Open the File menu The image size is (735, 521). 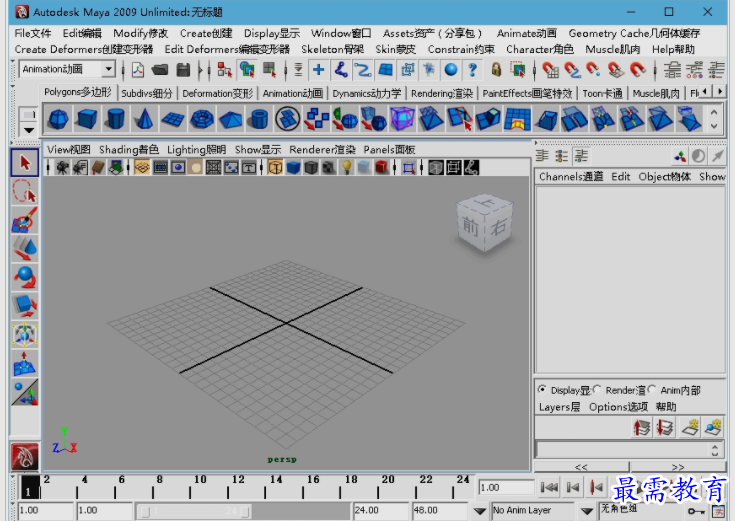click(32, 33)
